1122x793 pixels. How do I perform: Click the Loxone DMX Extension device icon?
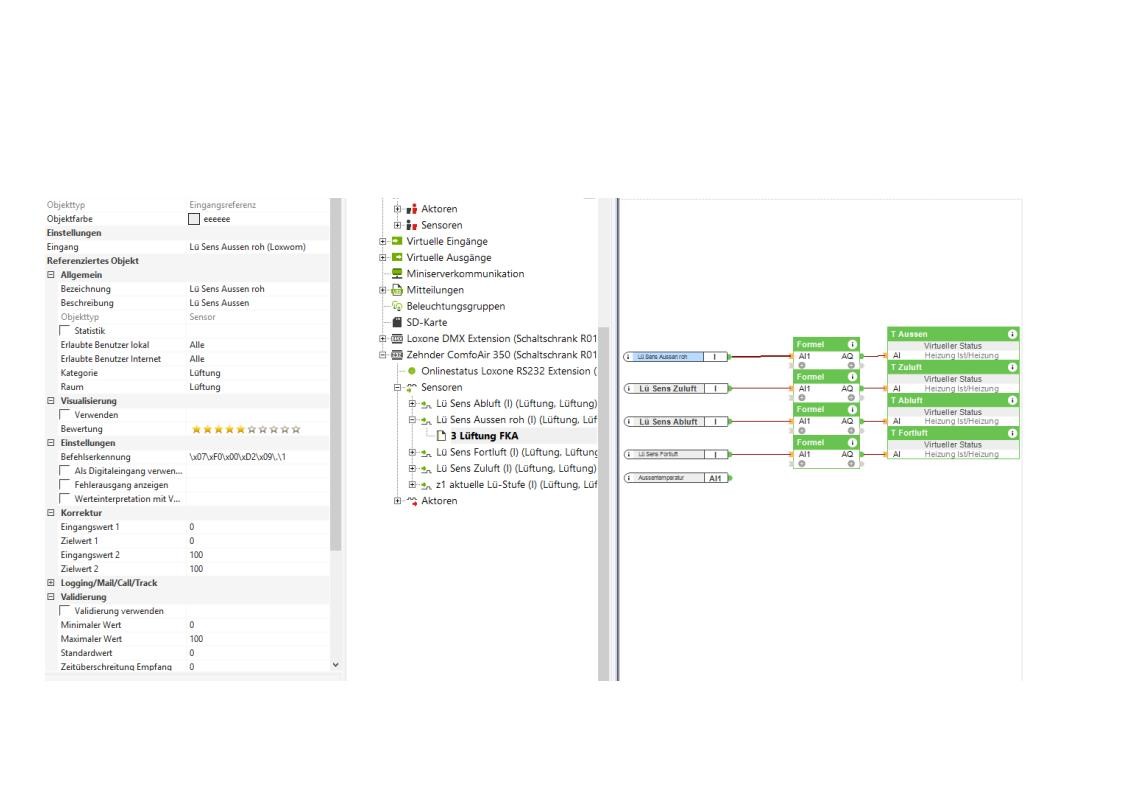397,339
